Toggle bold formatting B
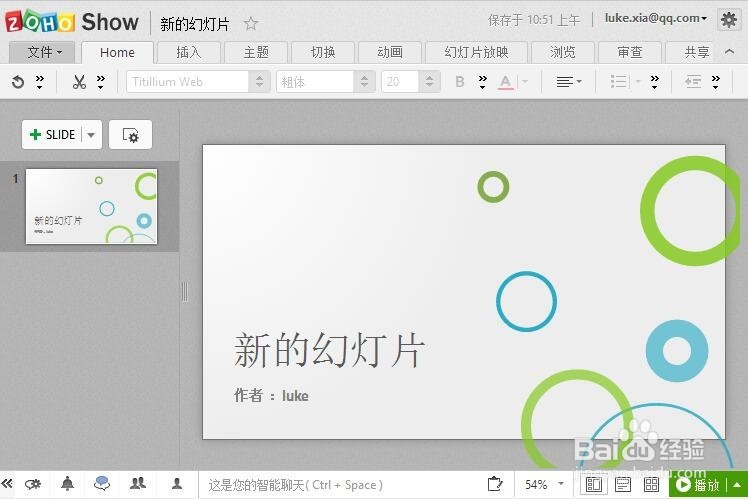Image resolution: width=748 pixels, height=499 pixels. (460, 82)
